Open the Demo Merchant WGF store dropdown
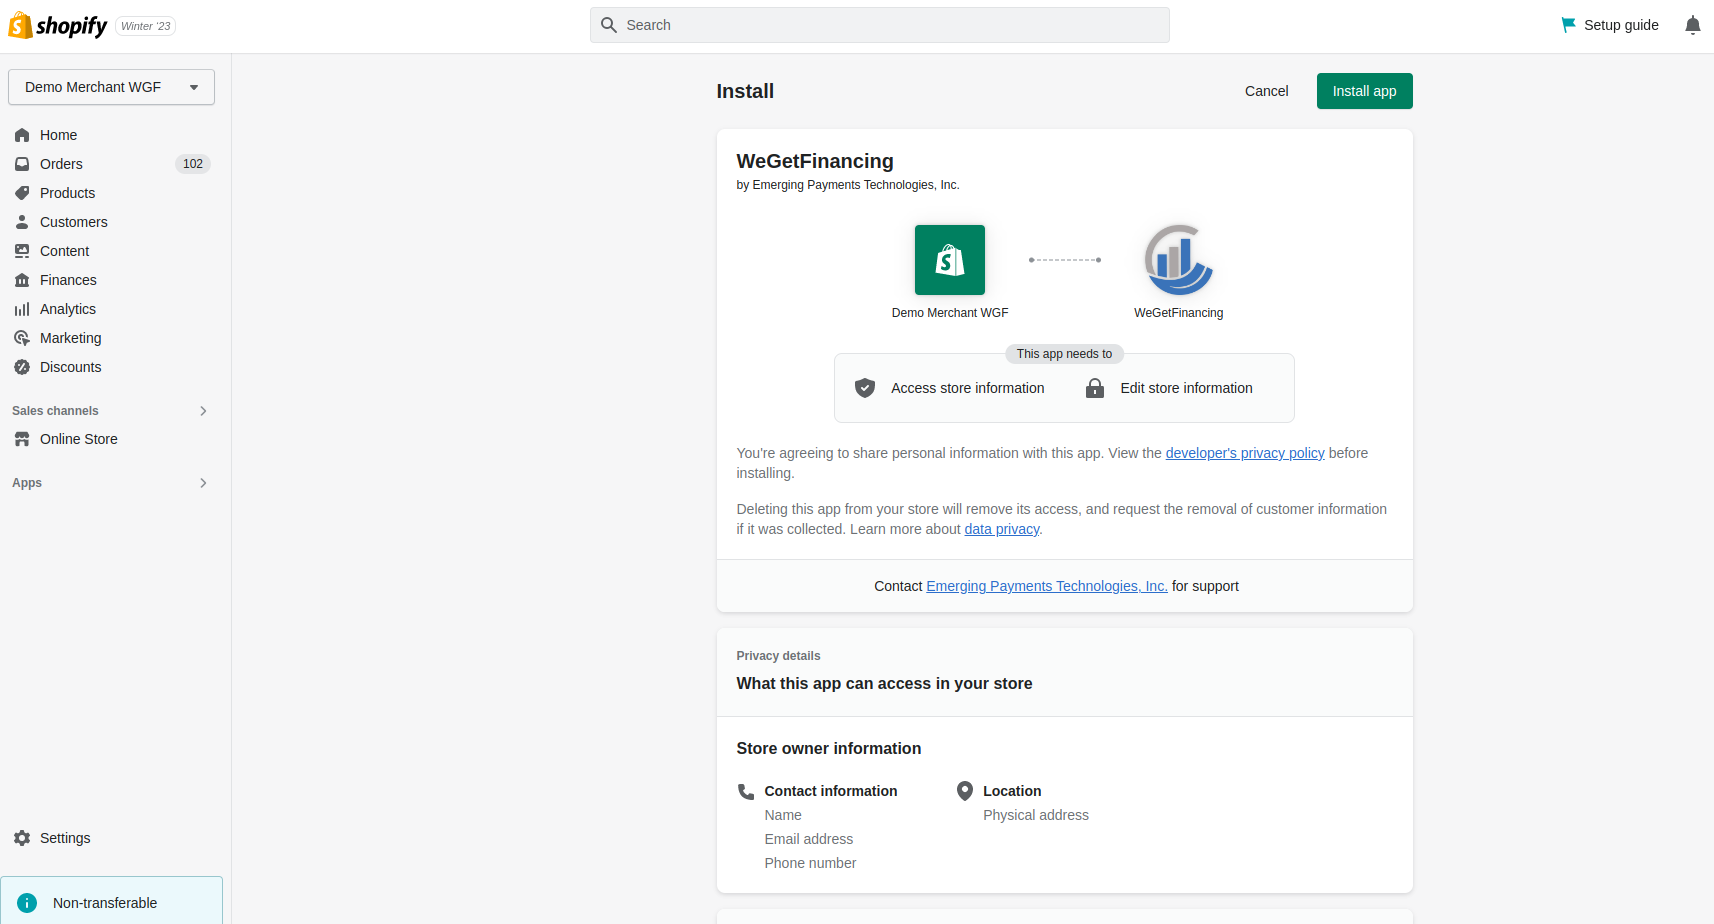The width and height of the screenshot is (1714, 924). [111, 87]
